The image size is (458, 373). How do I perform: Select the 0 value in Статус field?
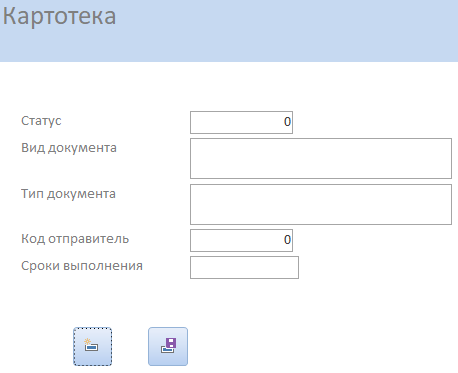pos(287,122)
